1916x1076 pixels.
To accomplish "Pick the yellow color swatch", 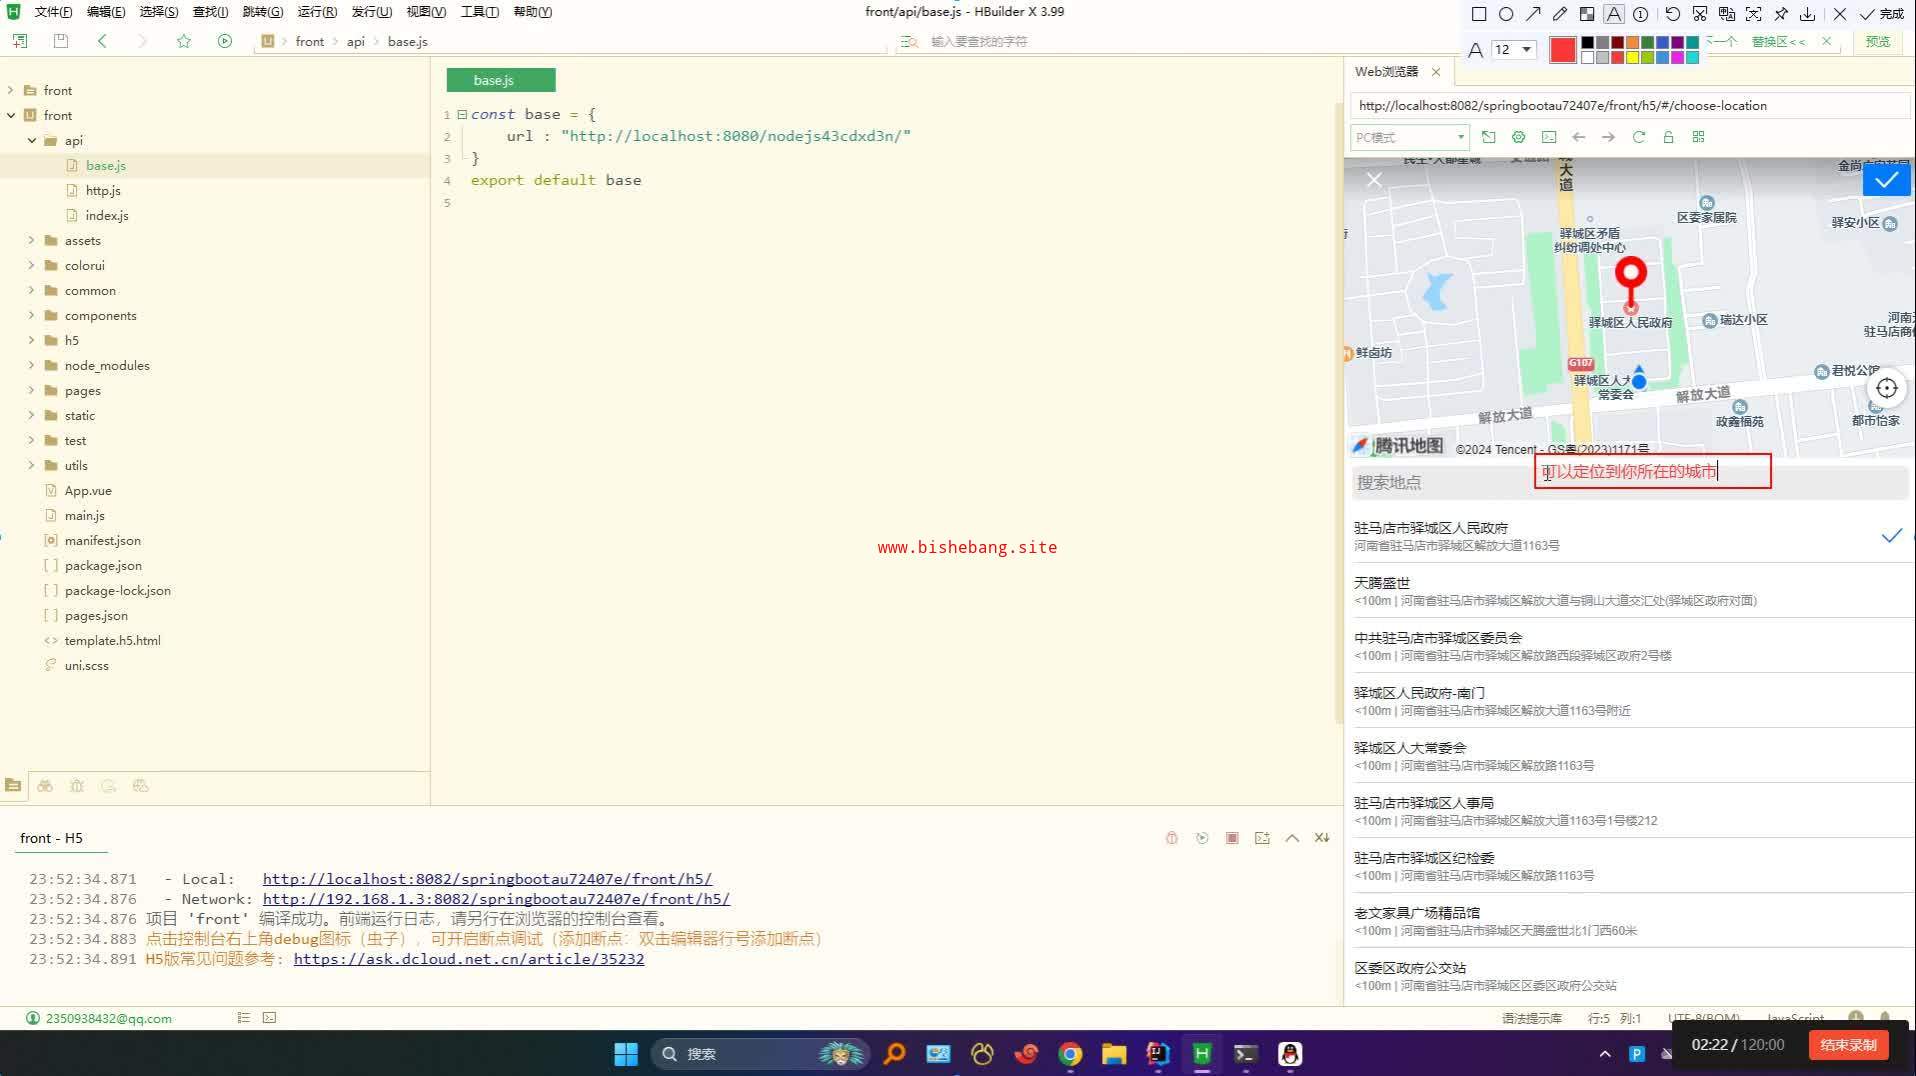I will tap(1632, 57).
